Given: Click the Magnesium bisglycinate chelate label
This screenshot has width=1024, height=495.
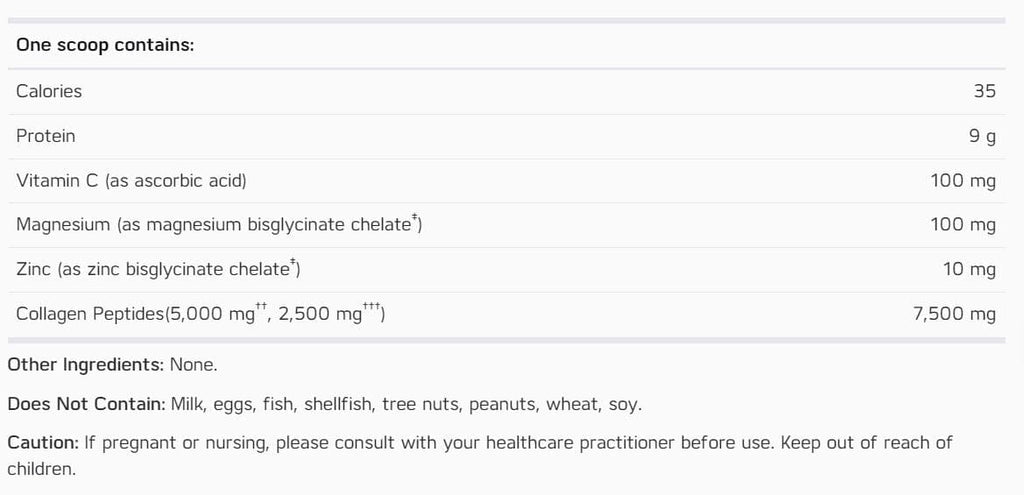Looking at the screenshot, I should [215, 225].
